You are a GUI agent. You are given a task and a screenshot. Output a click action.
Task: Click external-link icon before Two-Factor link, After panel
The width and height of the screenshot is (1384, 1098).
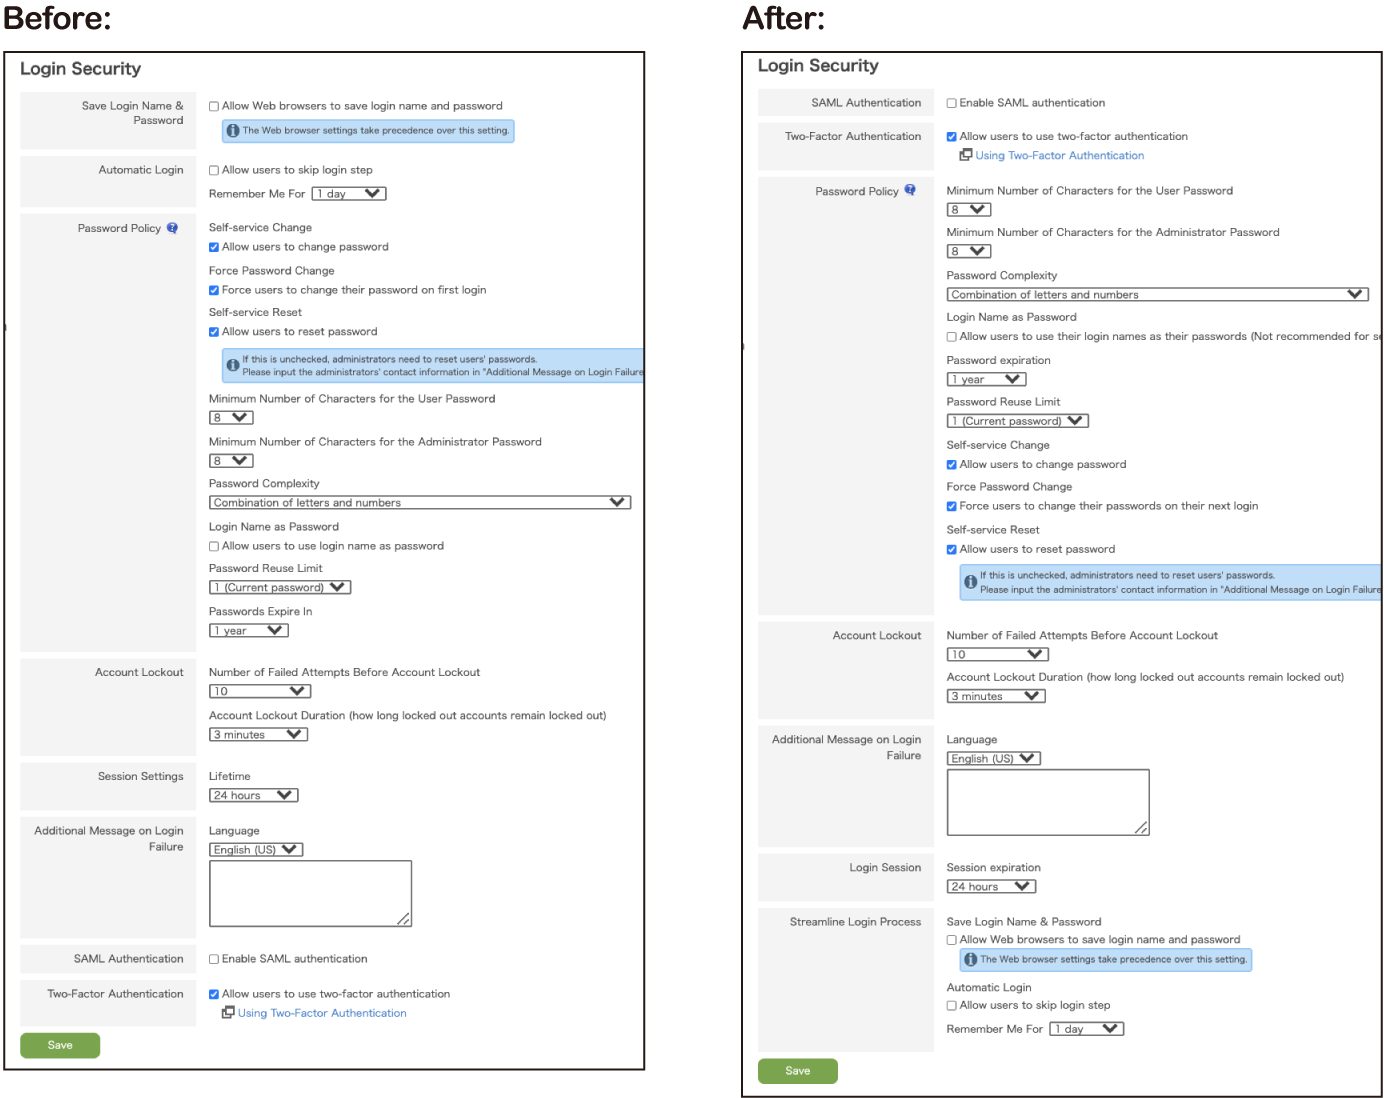click(x=966, y=155)
